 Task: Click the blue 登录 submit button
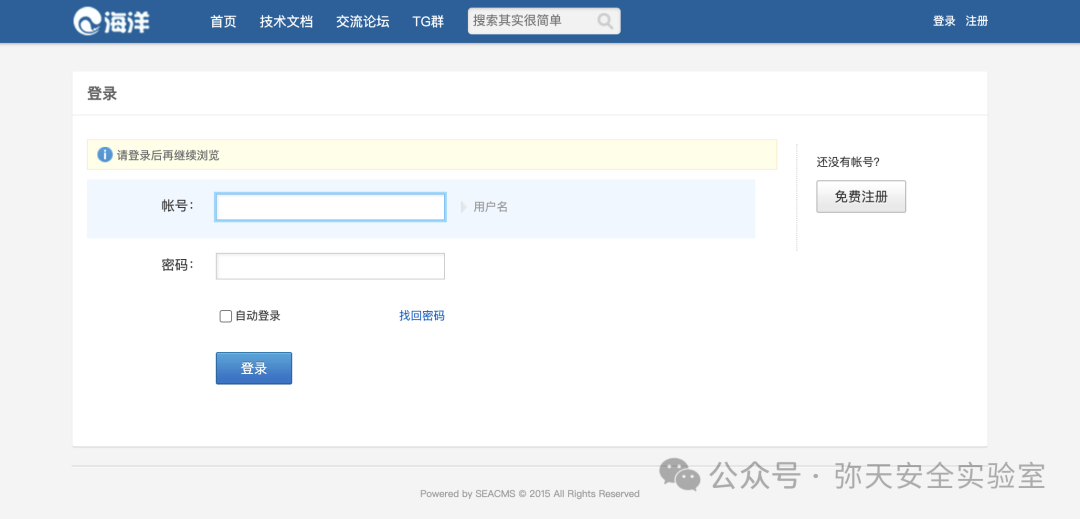(254, 368)
